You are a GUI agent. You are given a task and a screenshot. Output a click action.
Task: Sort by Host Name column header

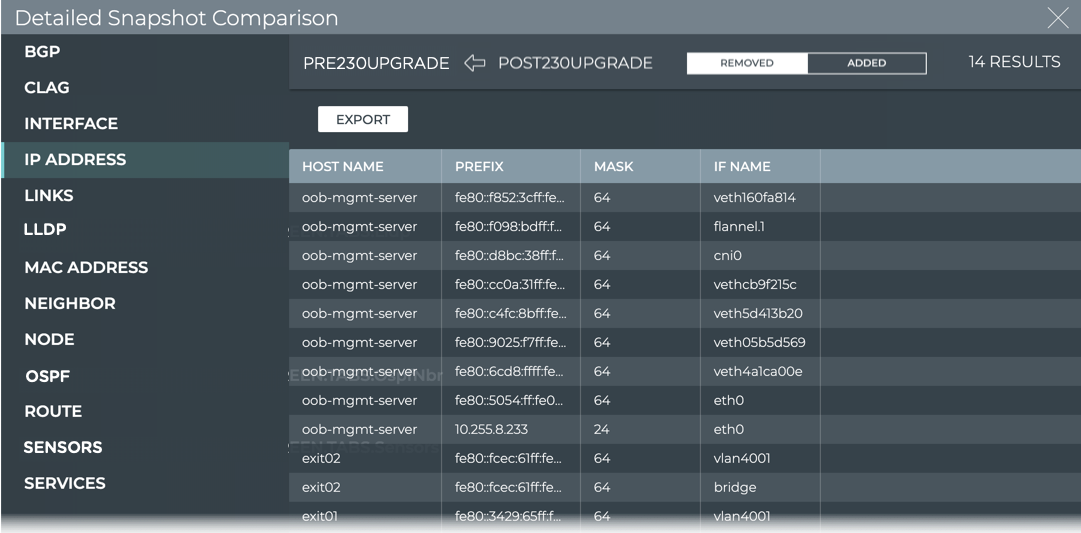point(343,166)
